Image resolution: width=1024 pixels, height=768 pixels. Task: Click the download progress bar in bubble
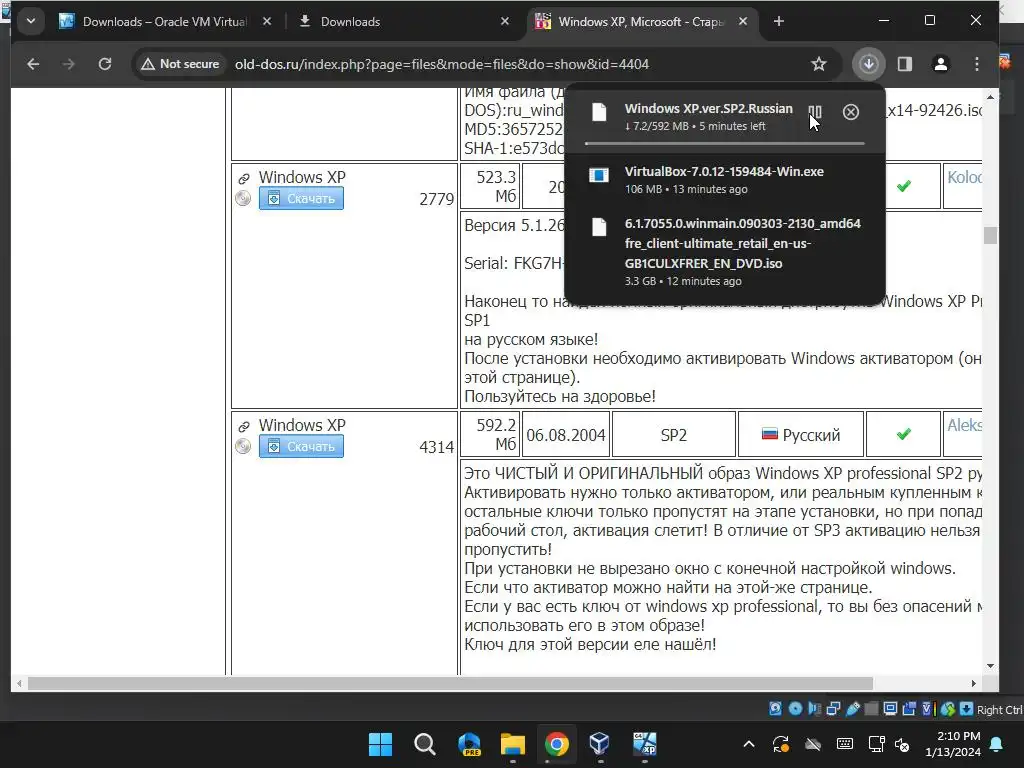point(724,143)
